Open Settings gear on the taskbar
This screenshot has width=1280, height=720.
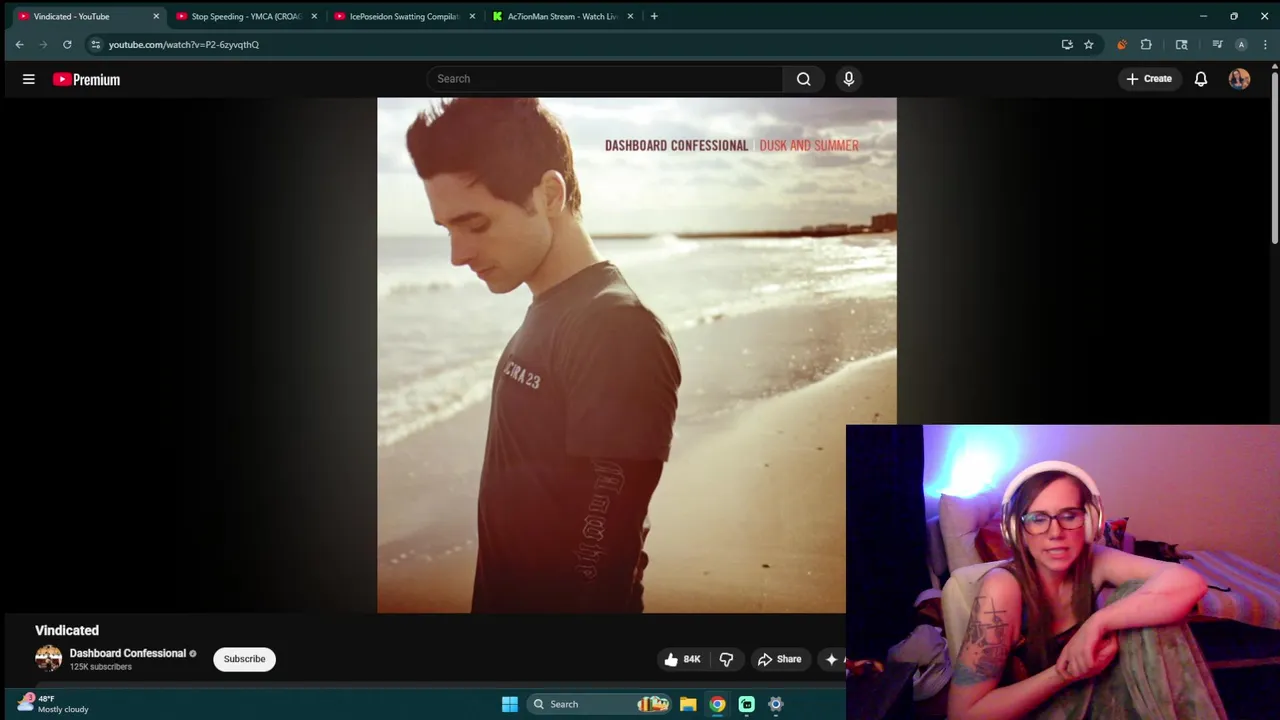click(x=775, y=704)
